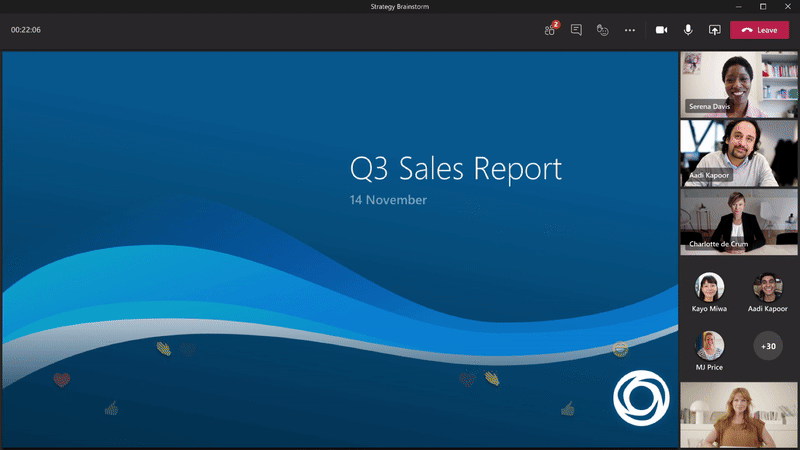Click Aadi Kapoor round avatar
The height and width of the screenshot is (450, 800).
768,287
